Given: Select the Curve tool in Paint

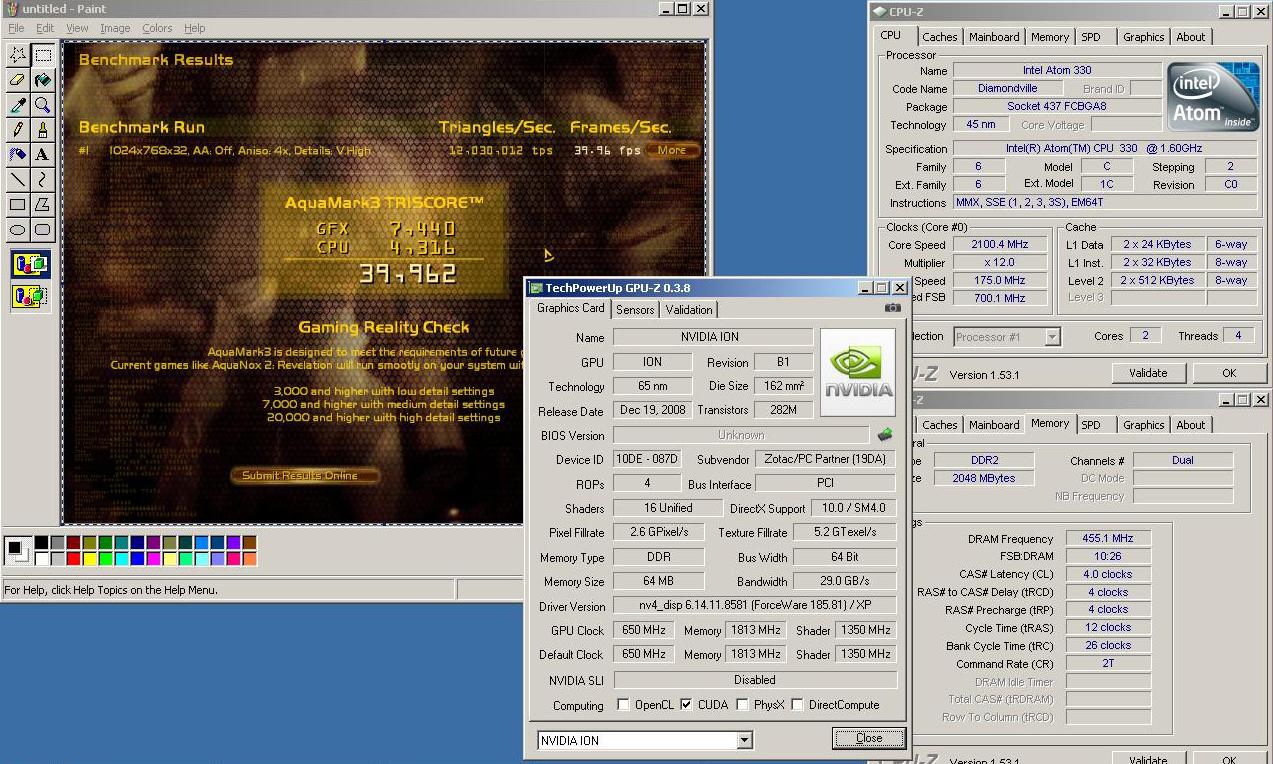Looking at the screenshot, I should (x=42, y=180).
